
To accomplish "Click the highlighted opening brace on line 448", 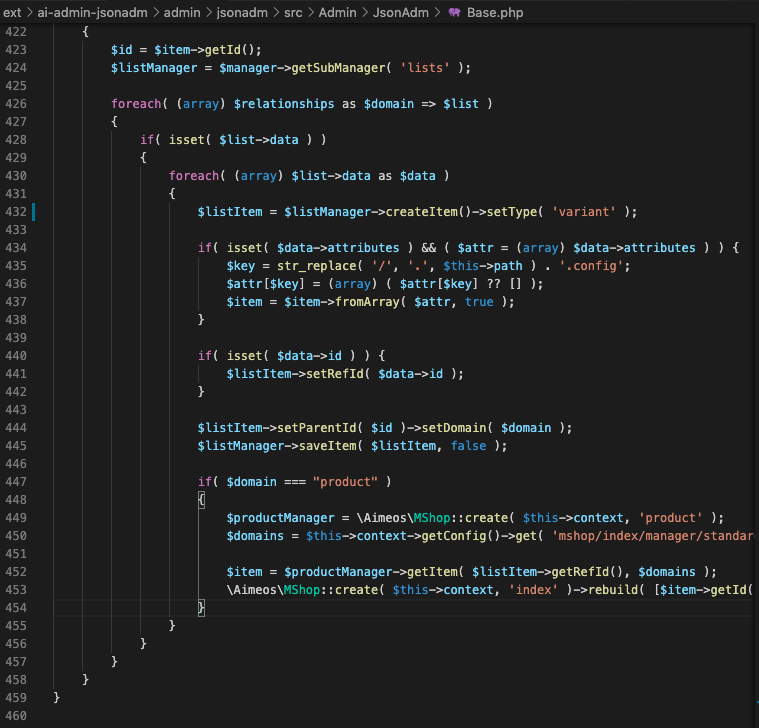I will point(201,500).
